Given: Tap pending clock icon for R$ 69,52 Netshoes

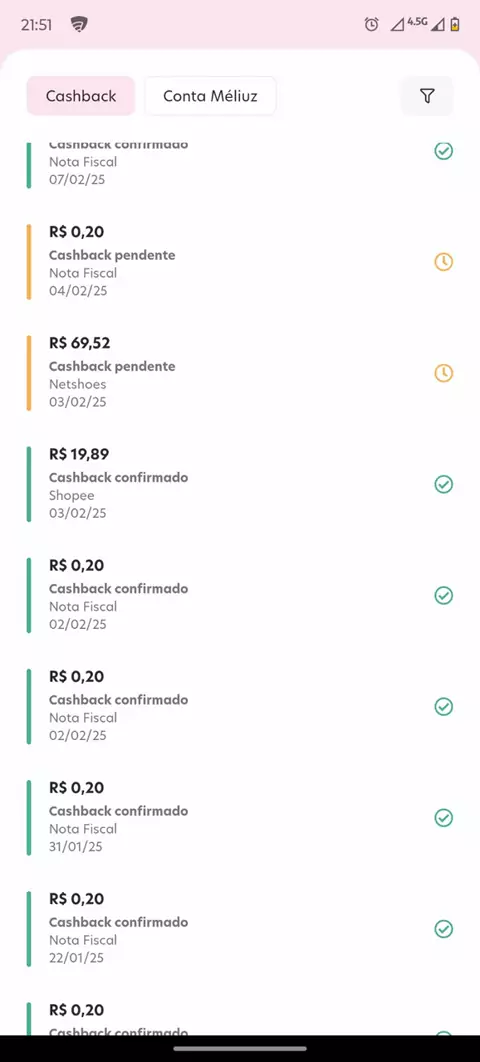Looking at the screenshot, I should coord(443,373).
